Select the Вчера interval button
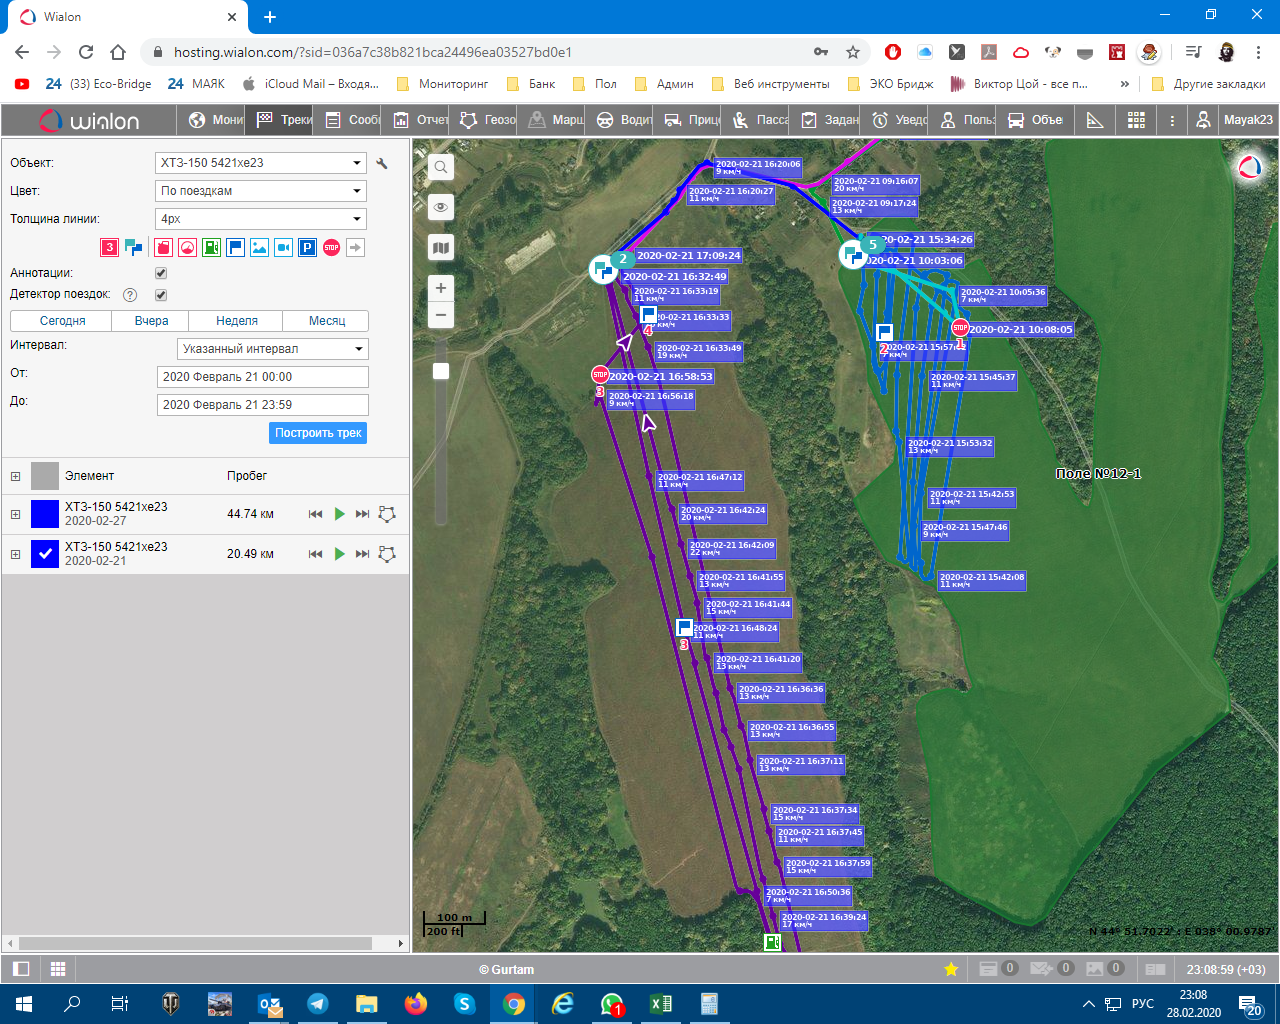The height and width of the screenshot is (1024, 1280). [151, 321]
